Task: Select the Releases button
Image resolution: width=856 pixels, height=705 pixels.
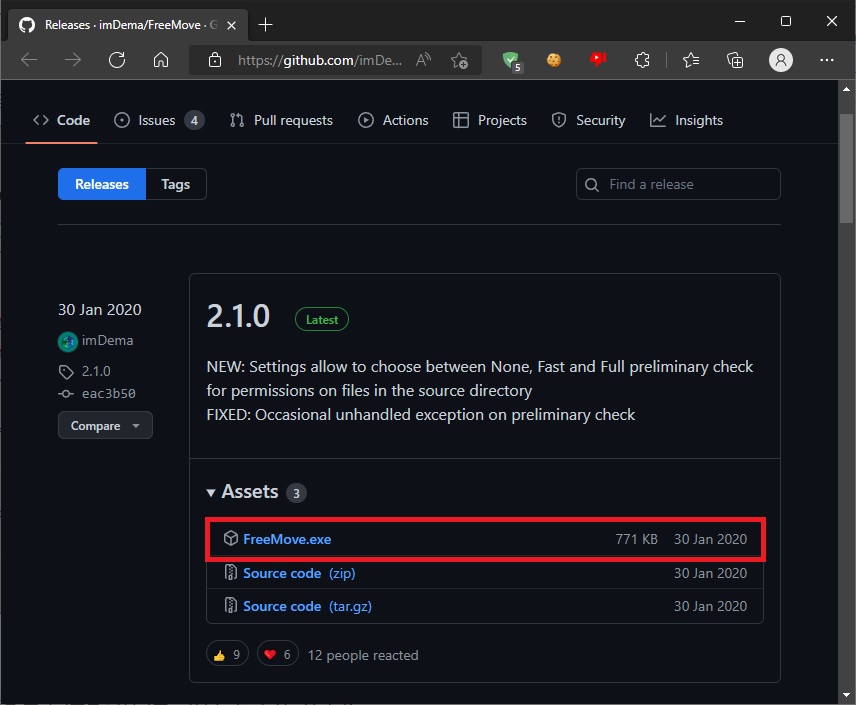Action: [x=102, y=184]
